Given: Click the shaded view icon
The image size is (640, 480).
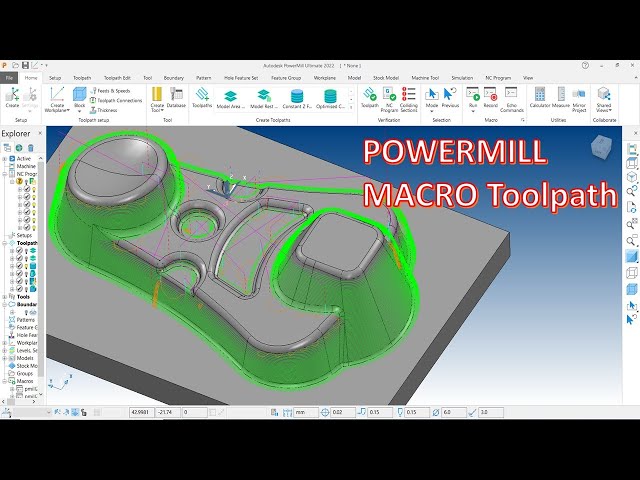Looking at the screenshot, I should 631,257.
